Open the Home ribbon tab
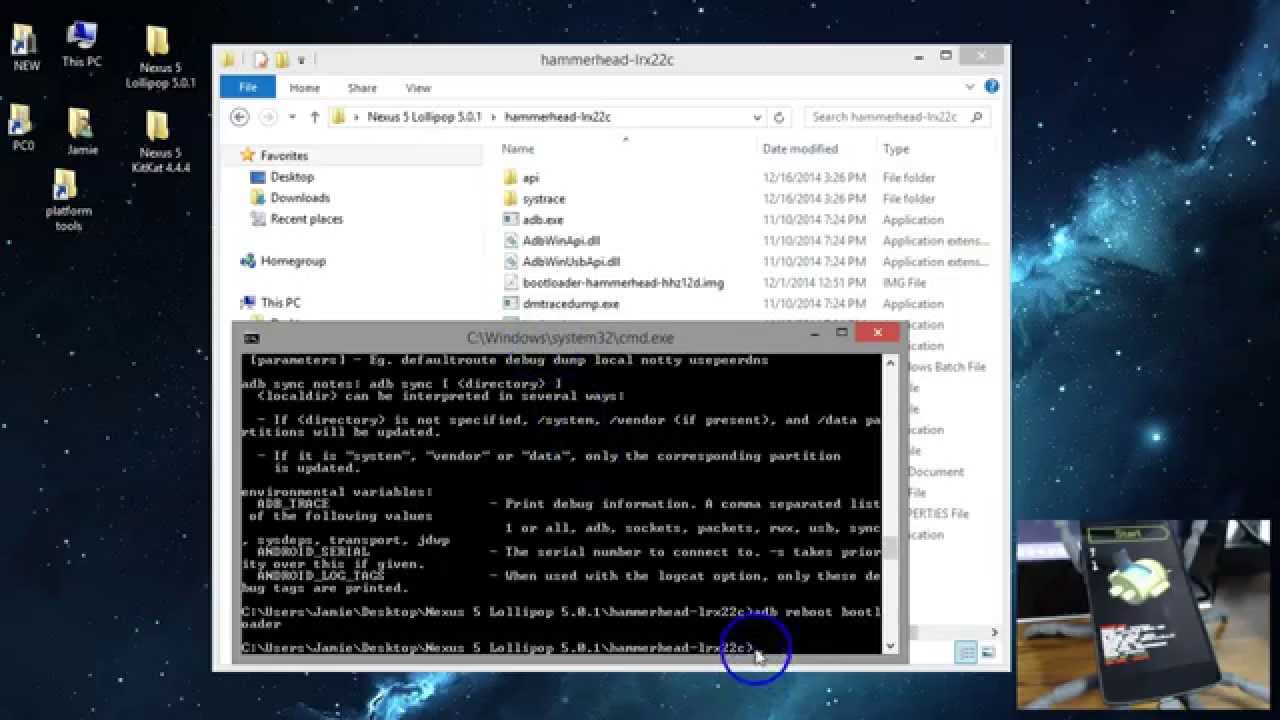1280x720 pixels. click(x=304, y=88)
